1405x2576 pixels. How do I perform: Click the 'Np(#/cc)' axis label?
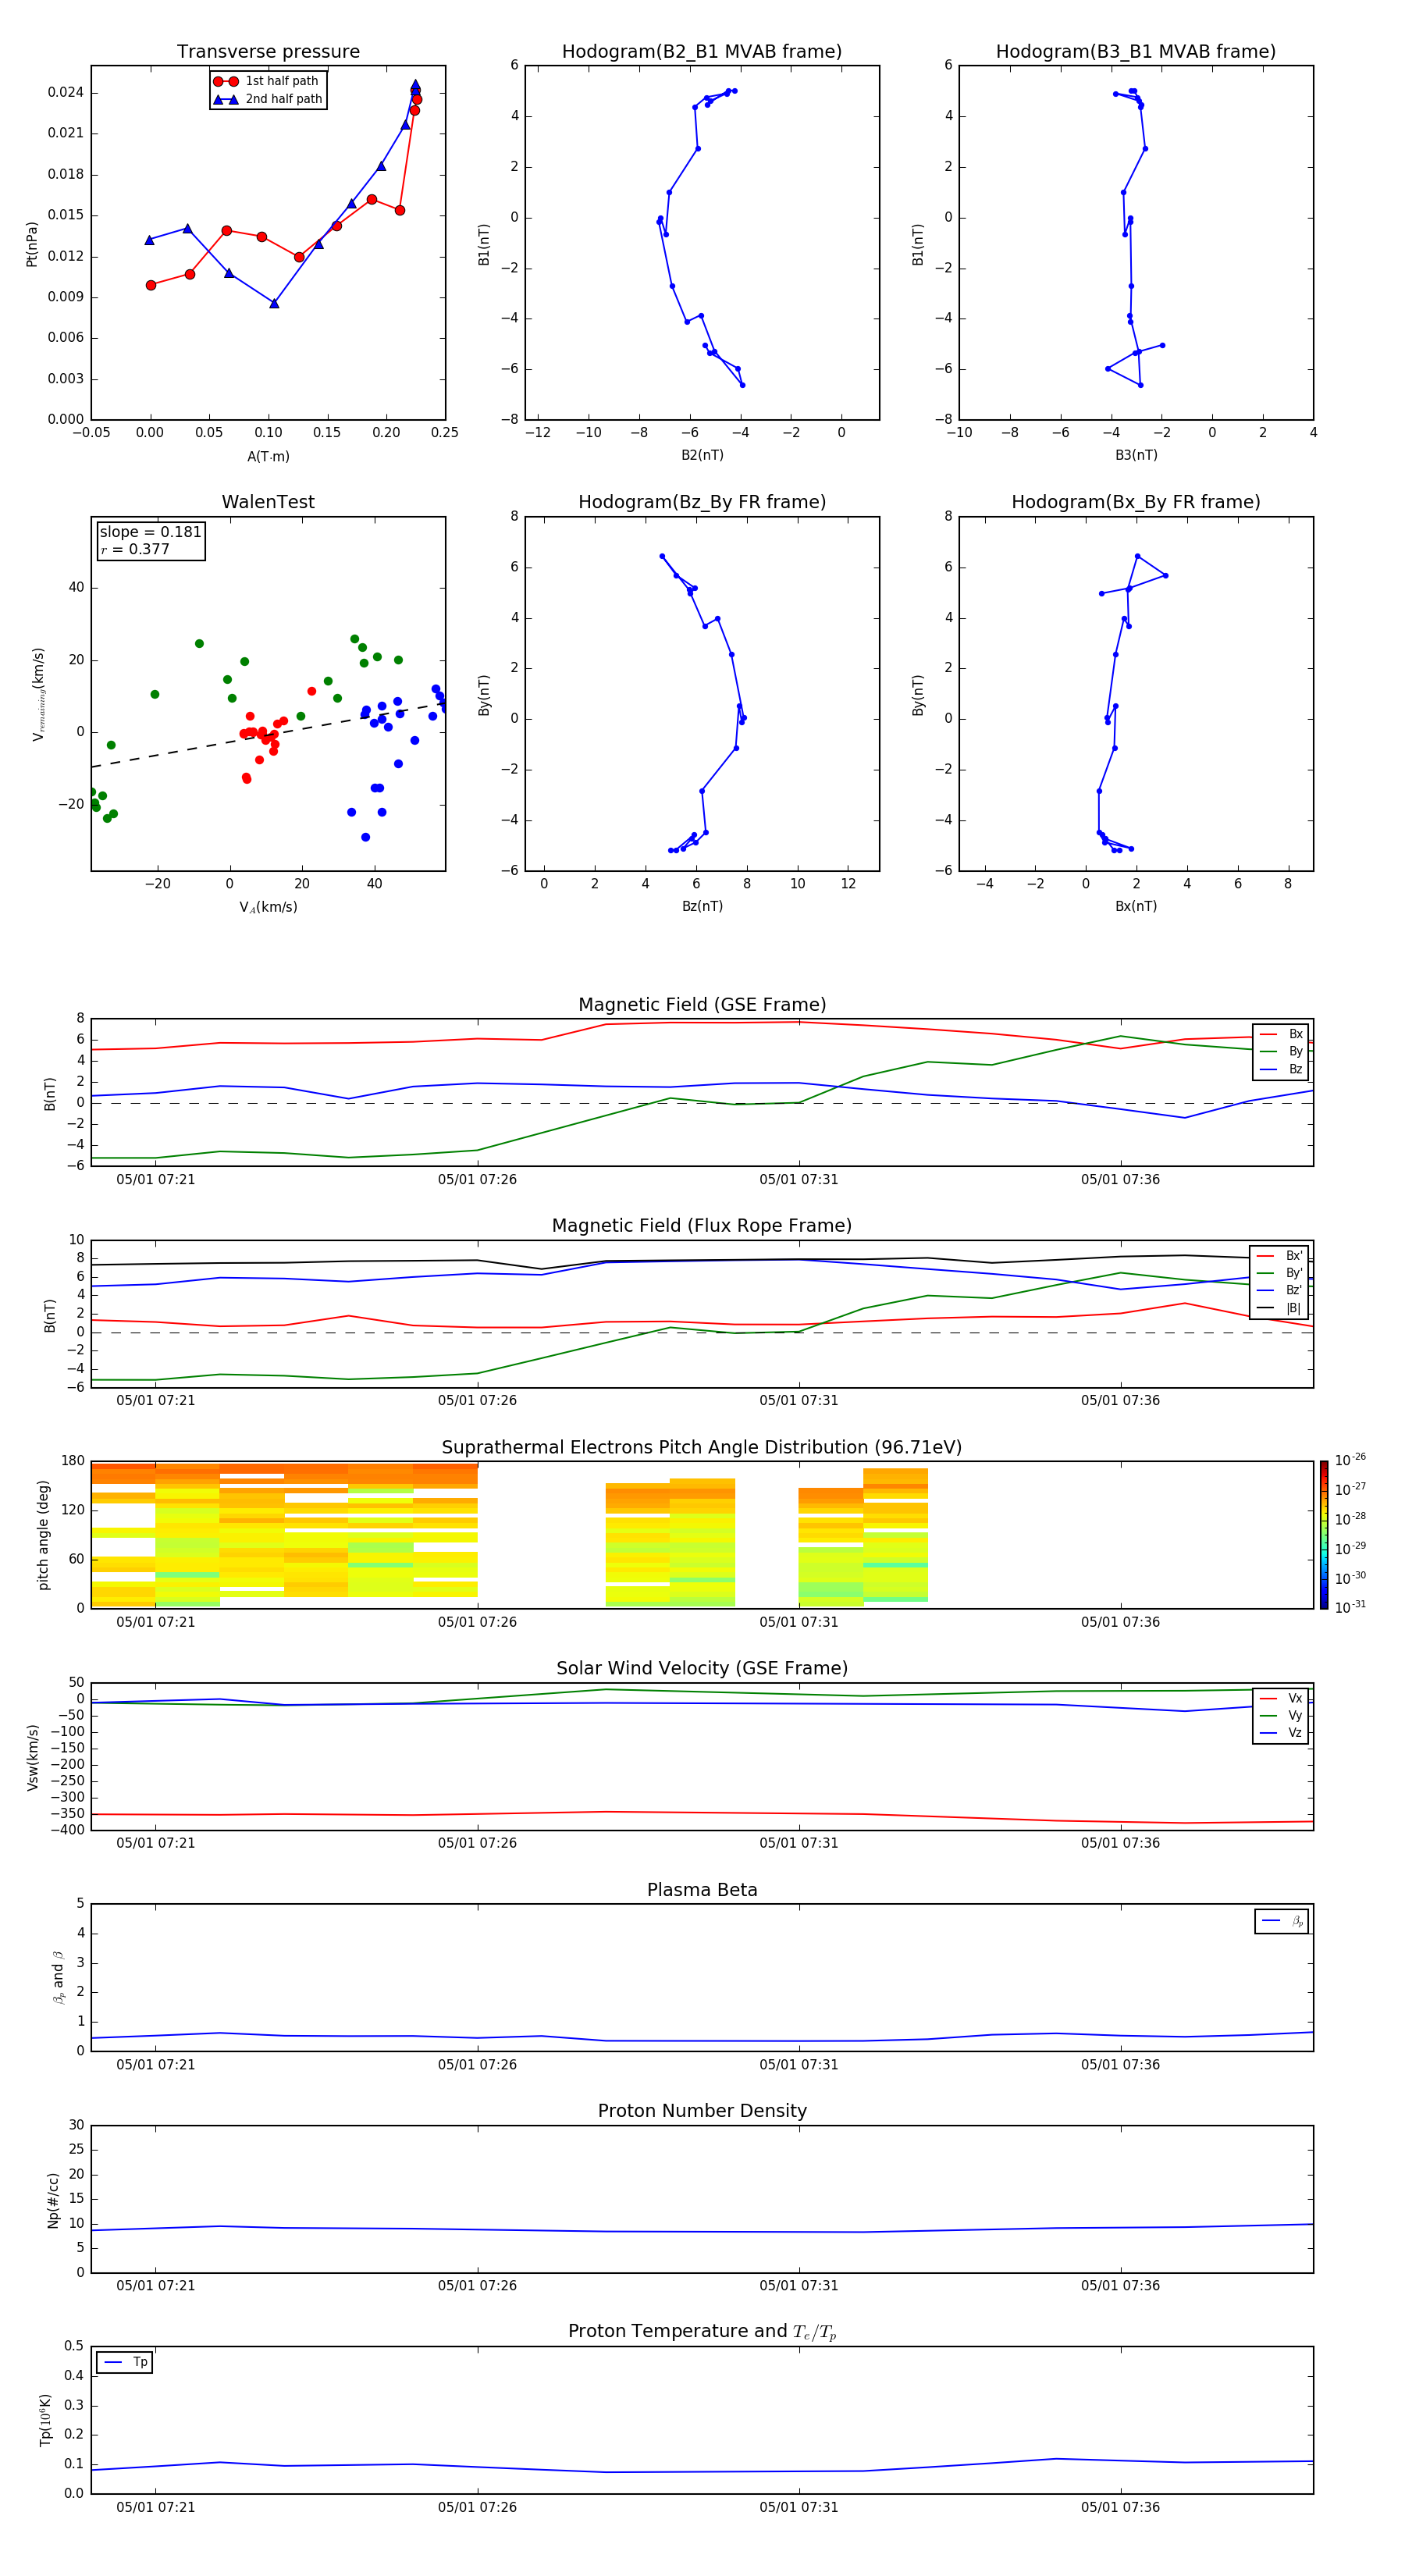(x=53, y=2200)
